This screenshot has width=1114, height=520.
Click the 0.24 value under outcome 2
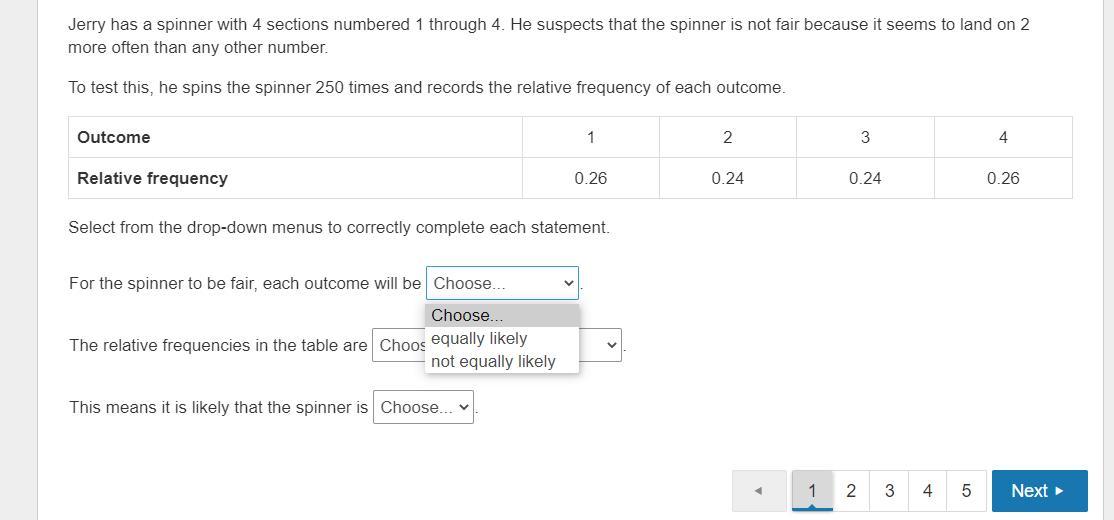pos(728,178)
